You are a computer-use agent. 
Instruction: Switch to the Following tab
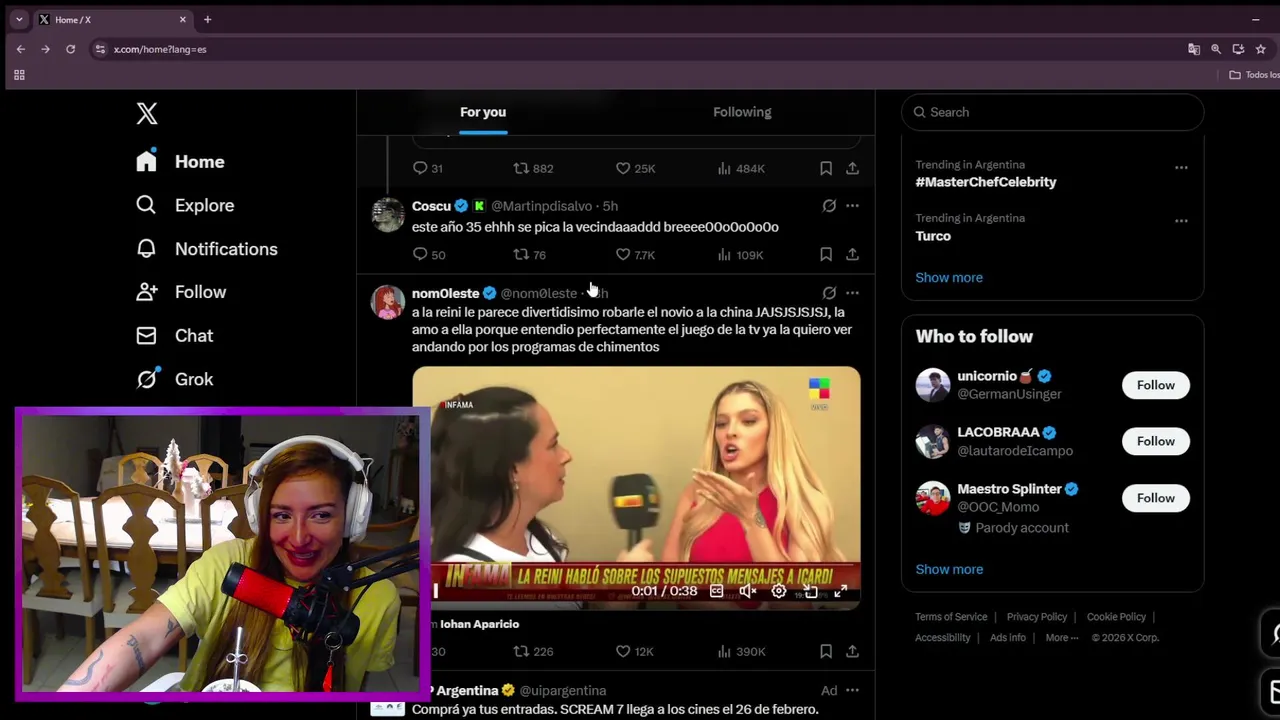pyautogui.click(x=742, y=112)
